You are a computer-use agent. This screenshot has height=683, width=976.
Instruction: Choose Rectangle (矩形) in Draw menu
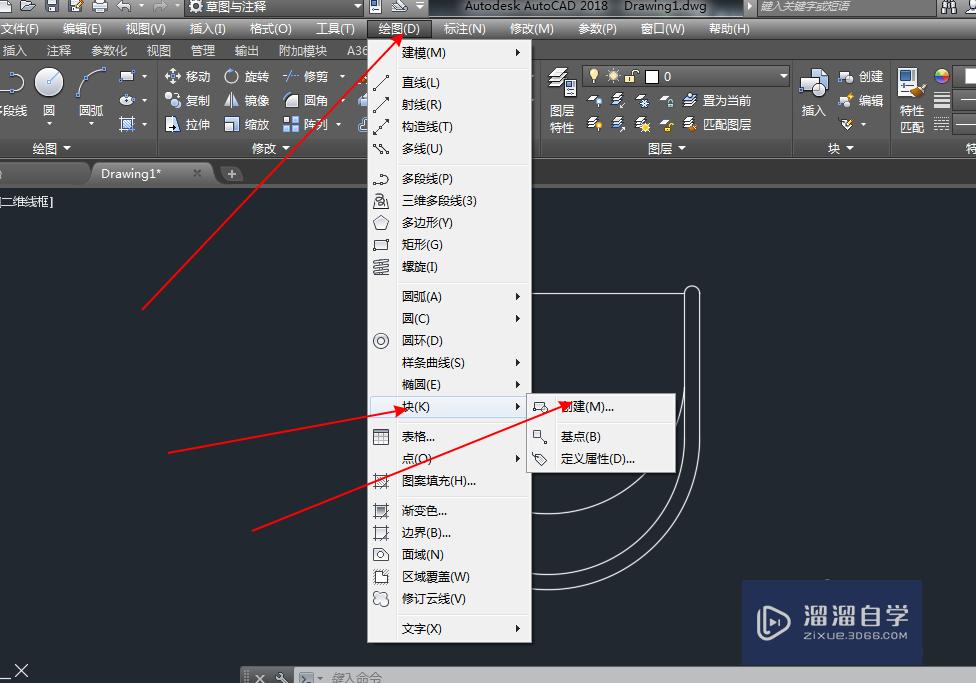coord(449,245)
